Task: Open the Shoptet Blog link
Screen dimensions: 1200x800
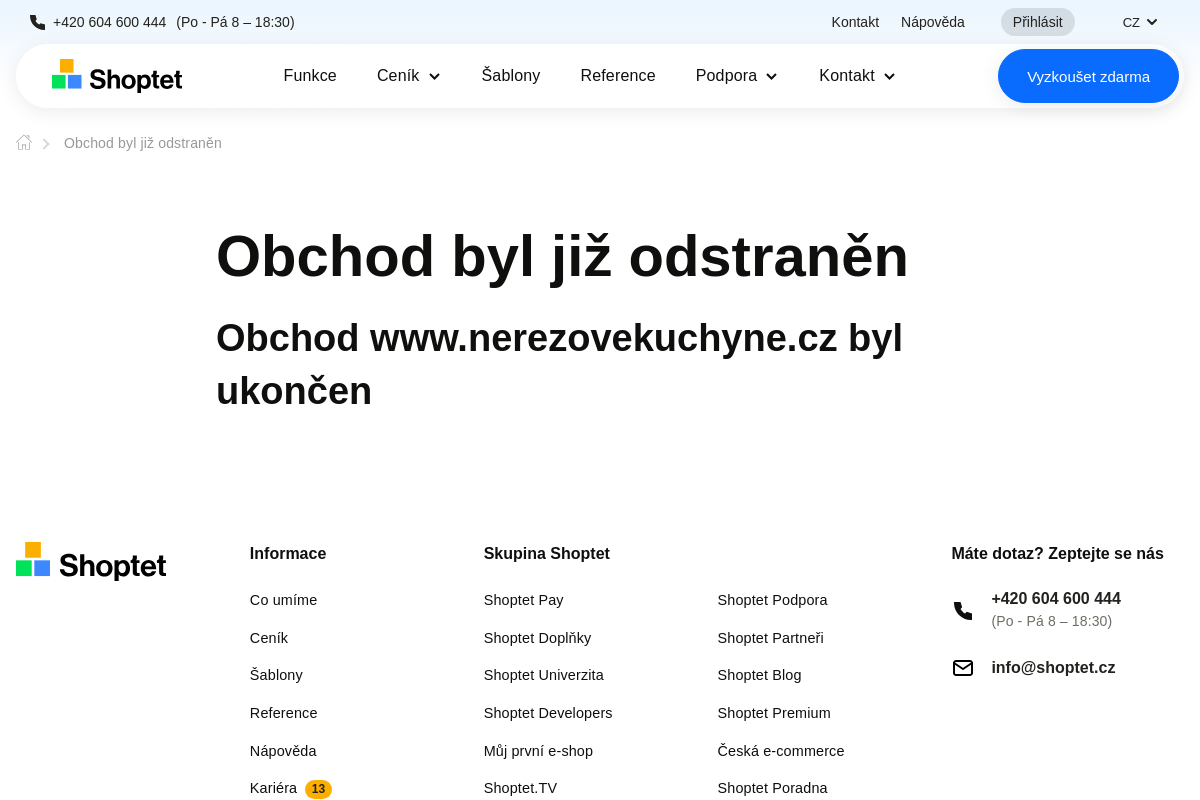Action: pyautogui.click(x=759, y=675)
